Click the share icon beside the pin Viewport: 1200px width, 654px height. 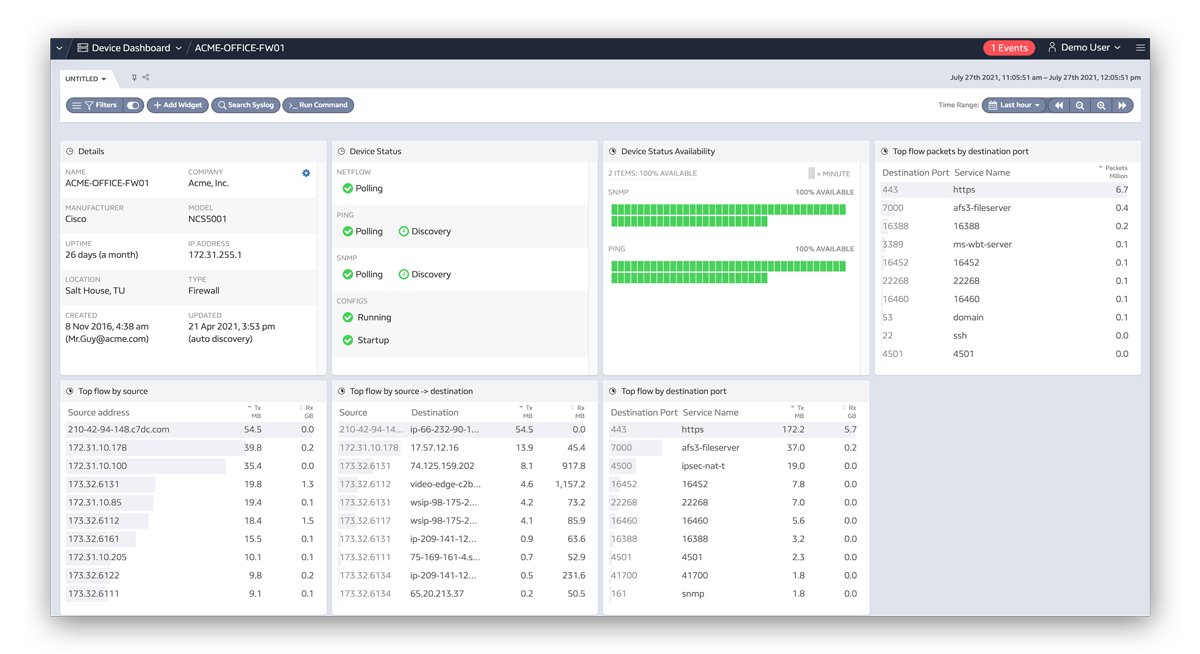pos(146,78)
